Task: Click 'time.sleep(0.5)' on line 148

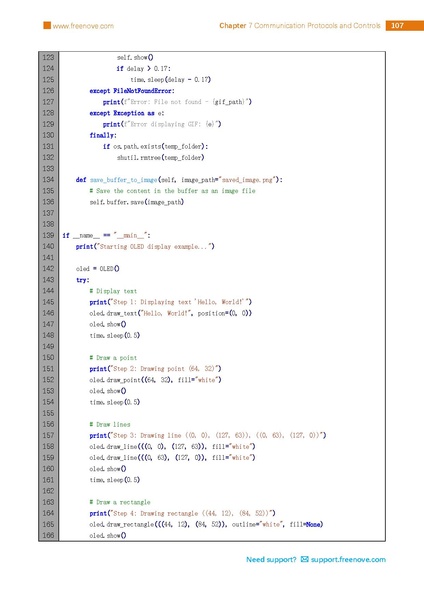Action: point(114,335)
